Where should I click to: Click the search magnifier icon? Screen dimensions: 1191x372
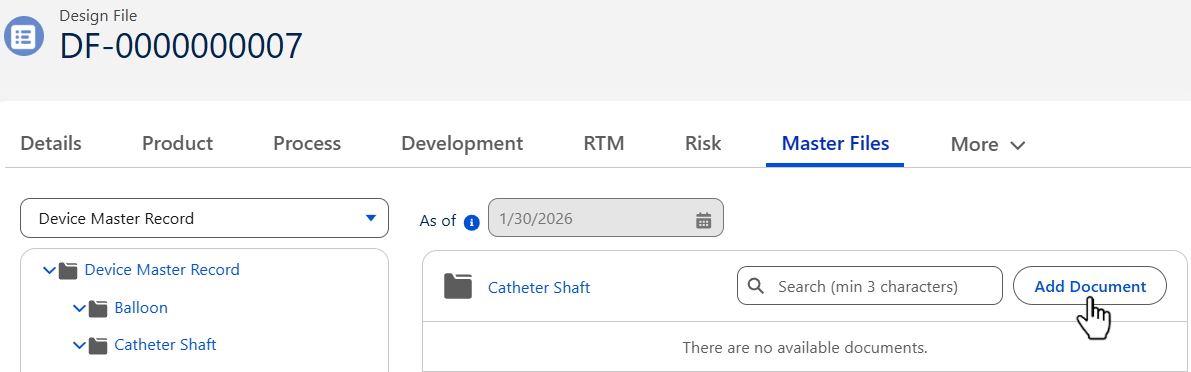756,286
